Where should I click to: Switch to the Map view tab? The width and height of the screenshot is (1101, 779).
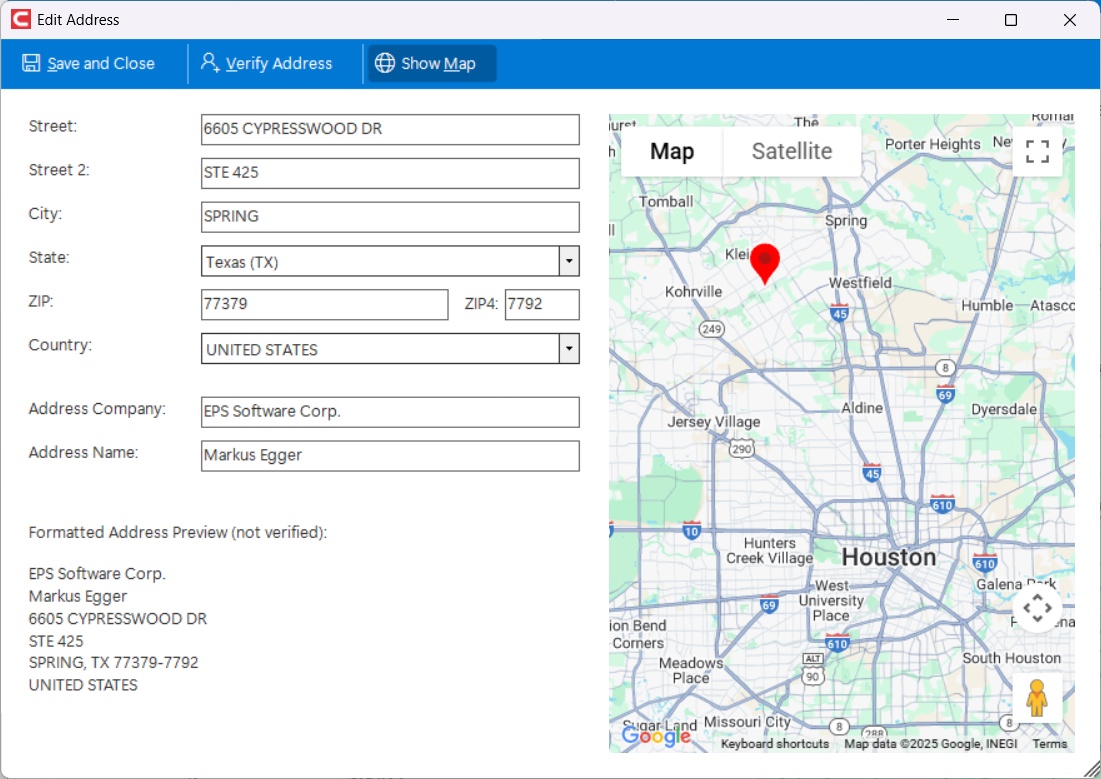[x=672, y=151]
